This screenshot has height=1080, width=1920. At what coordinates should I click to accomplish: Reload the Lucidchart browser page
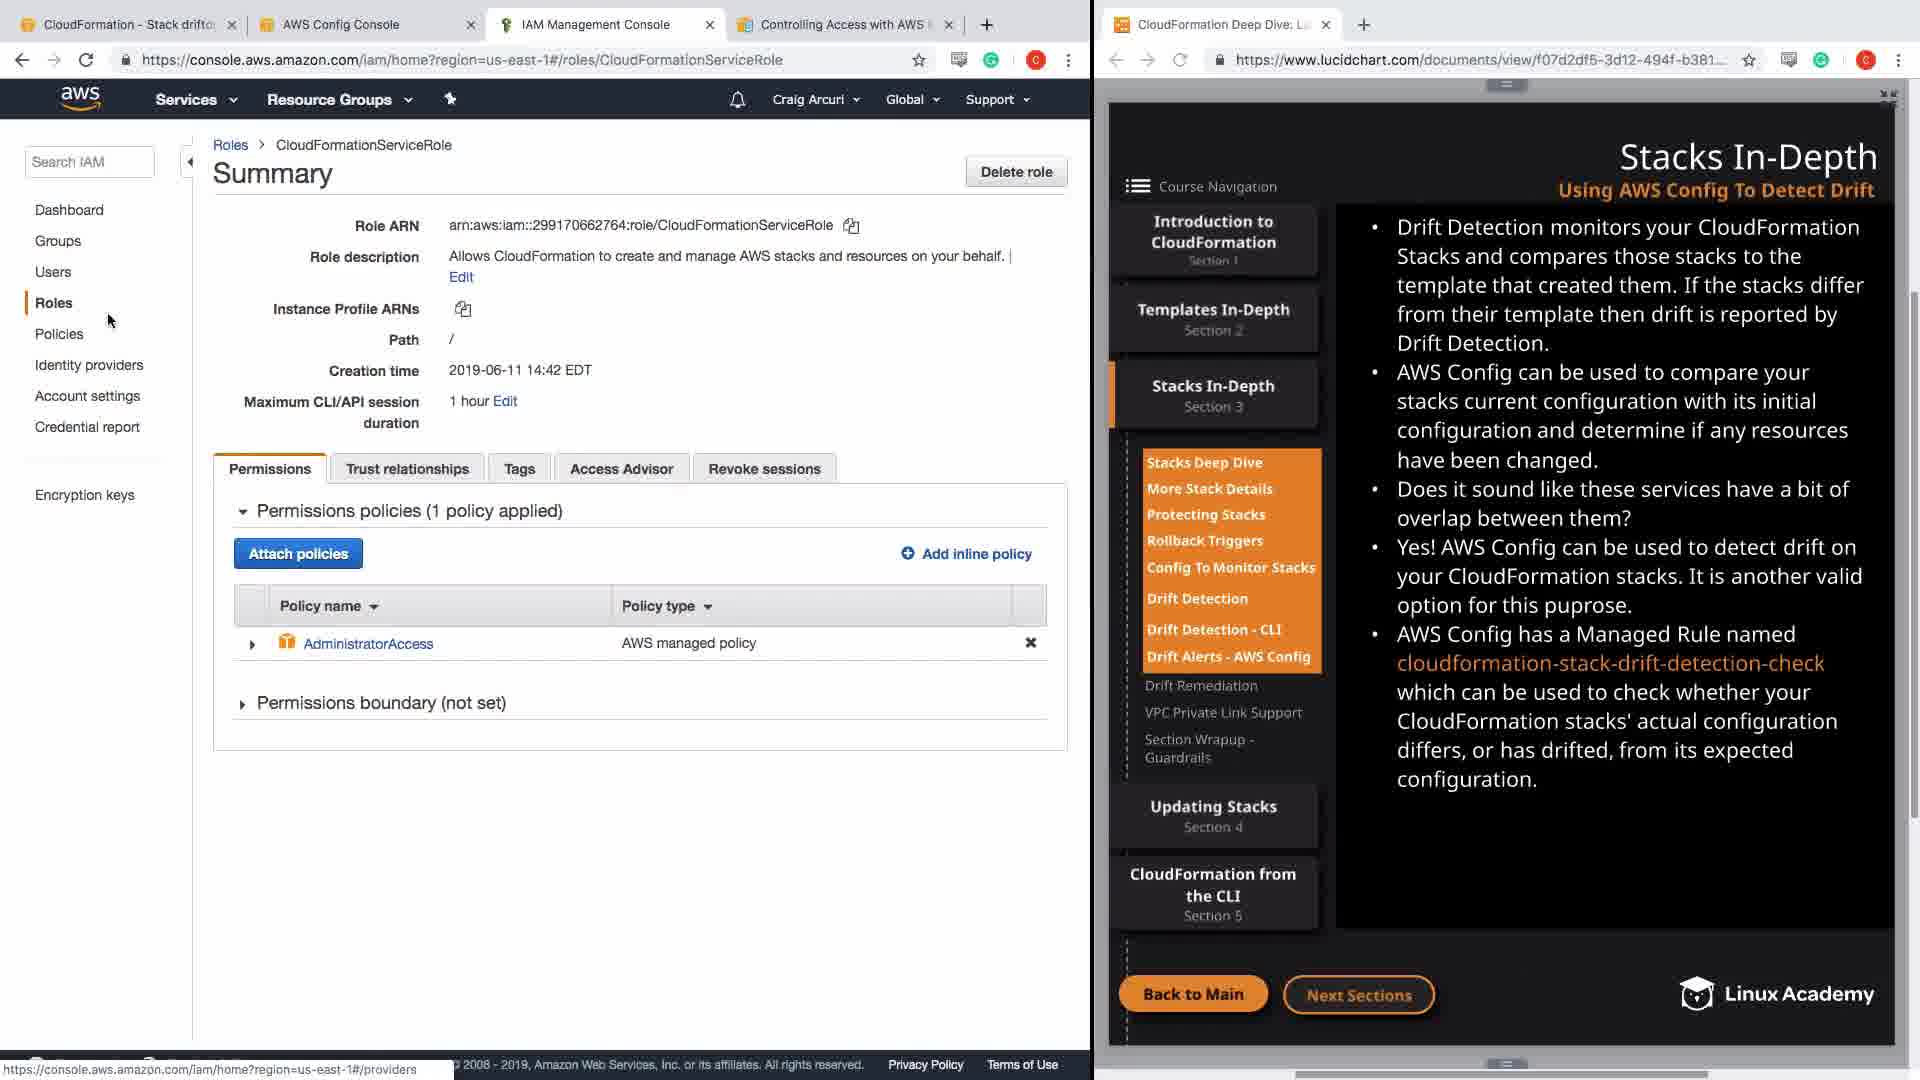pos(1180,60)
